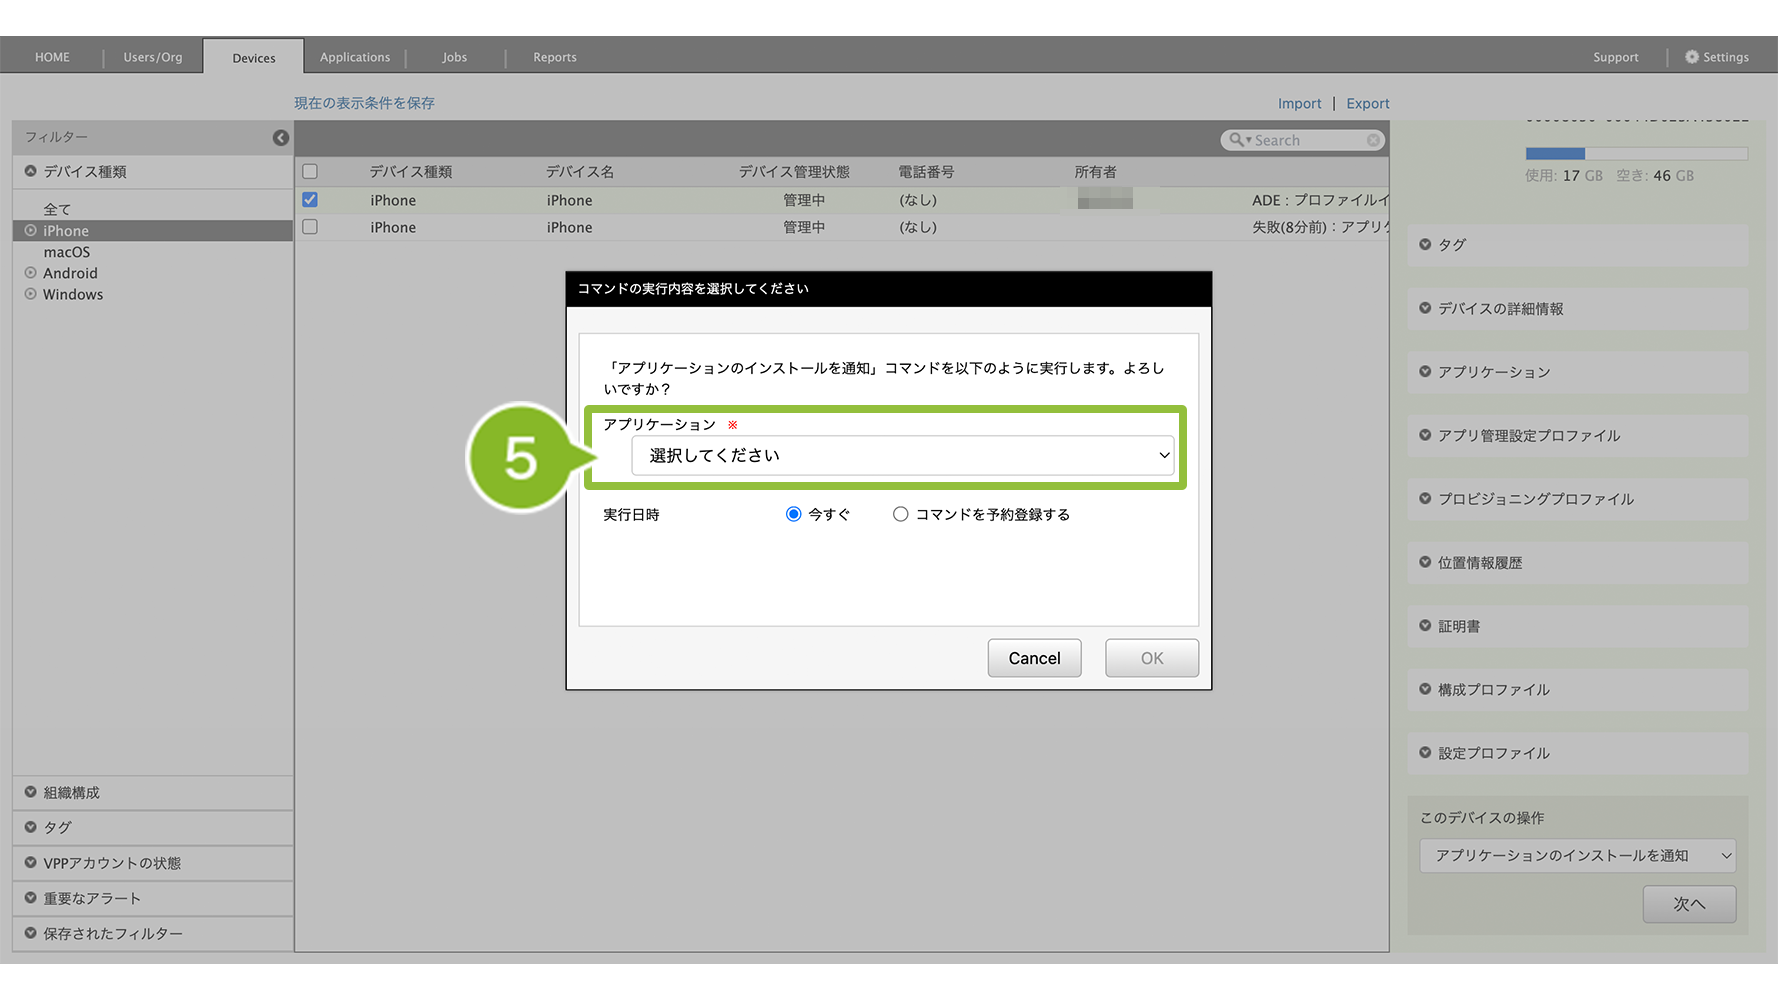The height and width of the screenshot is (1000, 1778).
Task: Click the filter panel collapse arrow icon
Action: point(281,138)
